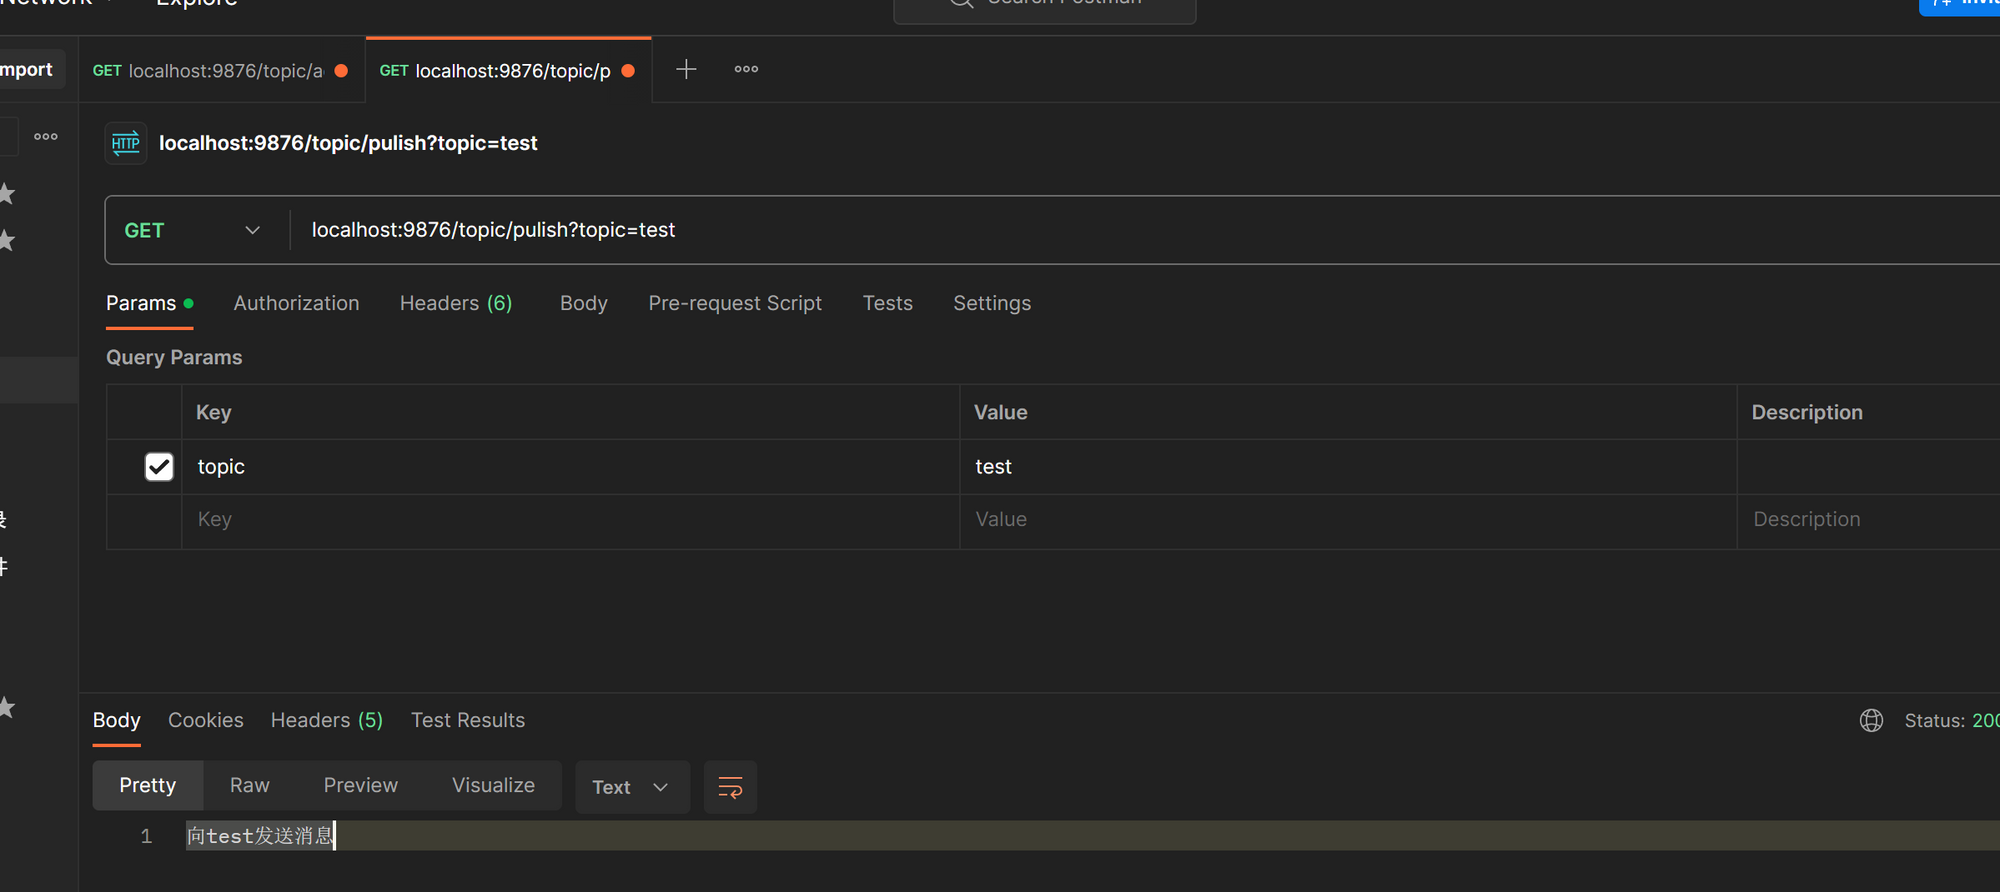Select Visualize response view

click(x=493, y=786)
